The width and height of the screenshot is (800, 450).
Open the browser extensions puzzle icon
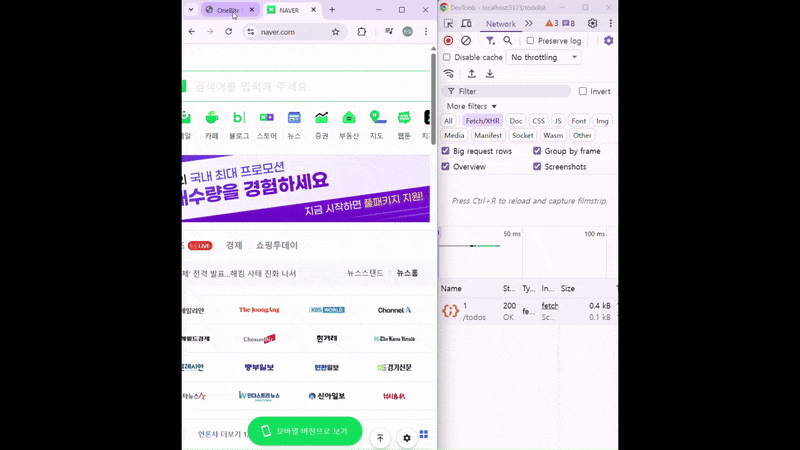pos(362,32)
